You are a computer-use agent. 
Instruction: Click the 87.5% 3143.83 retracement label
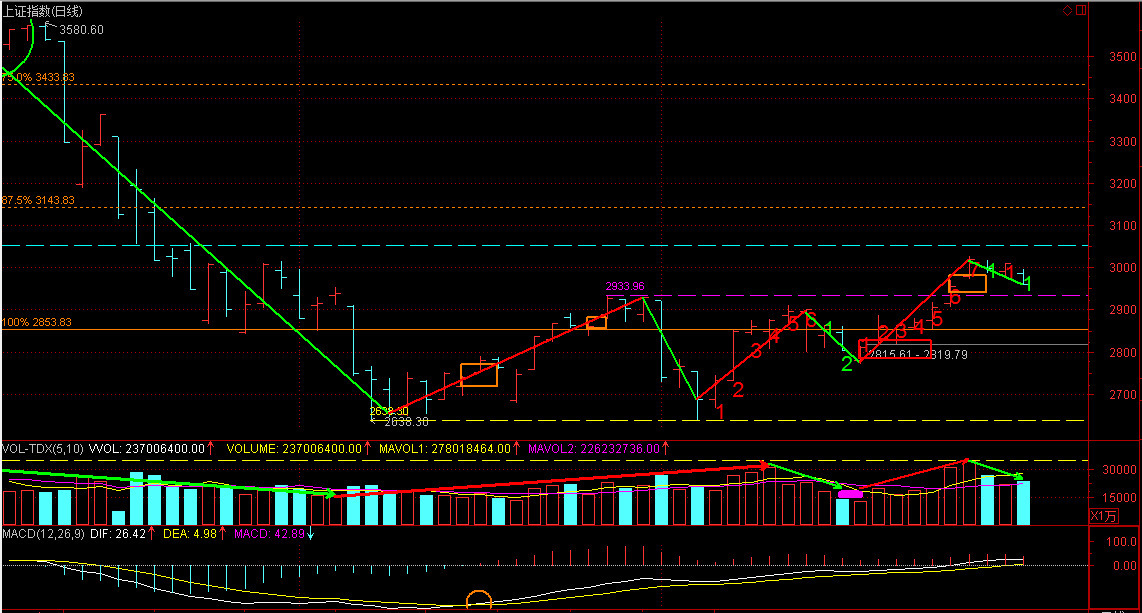(38, 200)
